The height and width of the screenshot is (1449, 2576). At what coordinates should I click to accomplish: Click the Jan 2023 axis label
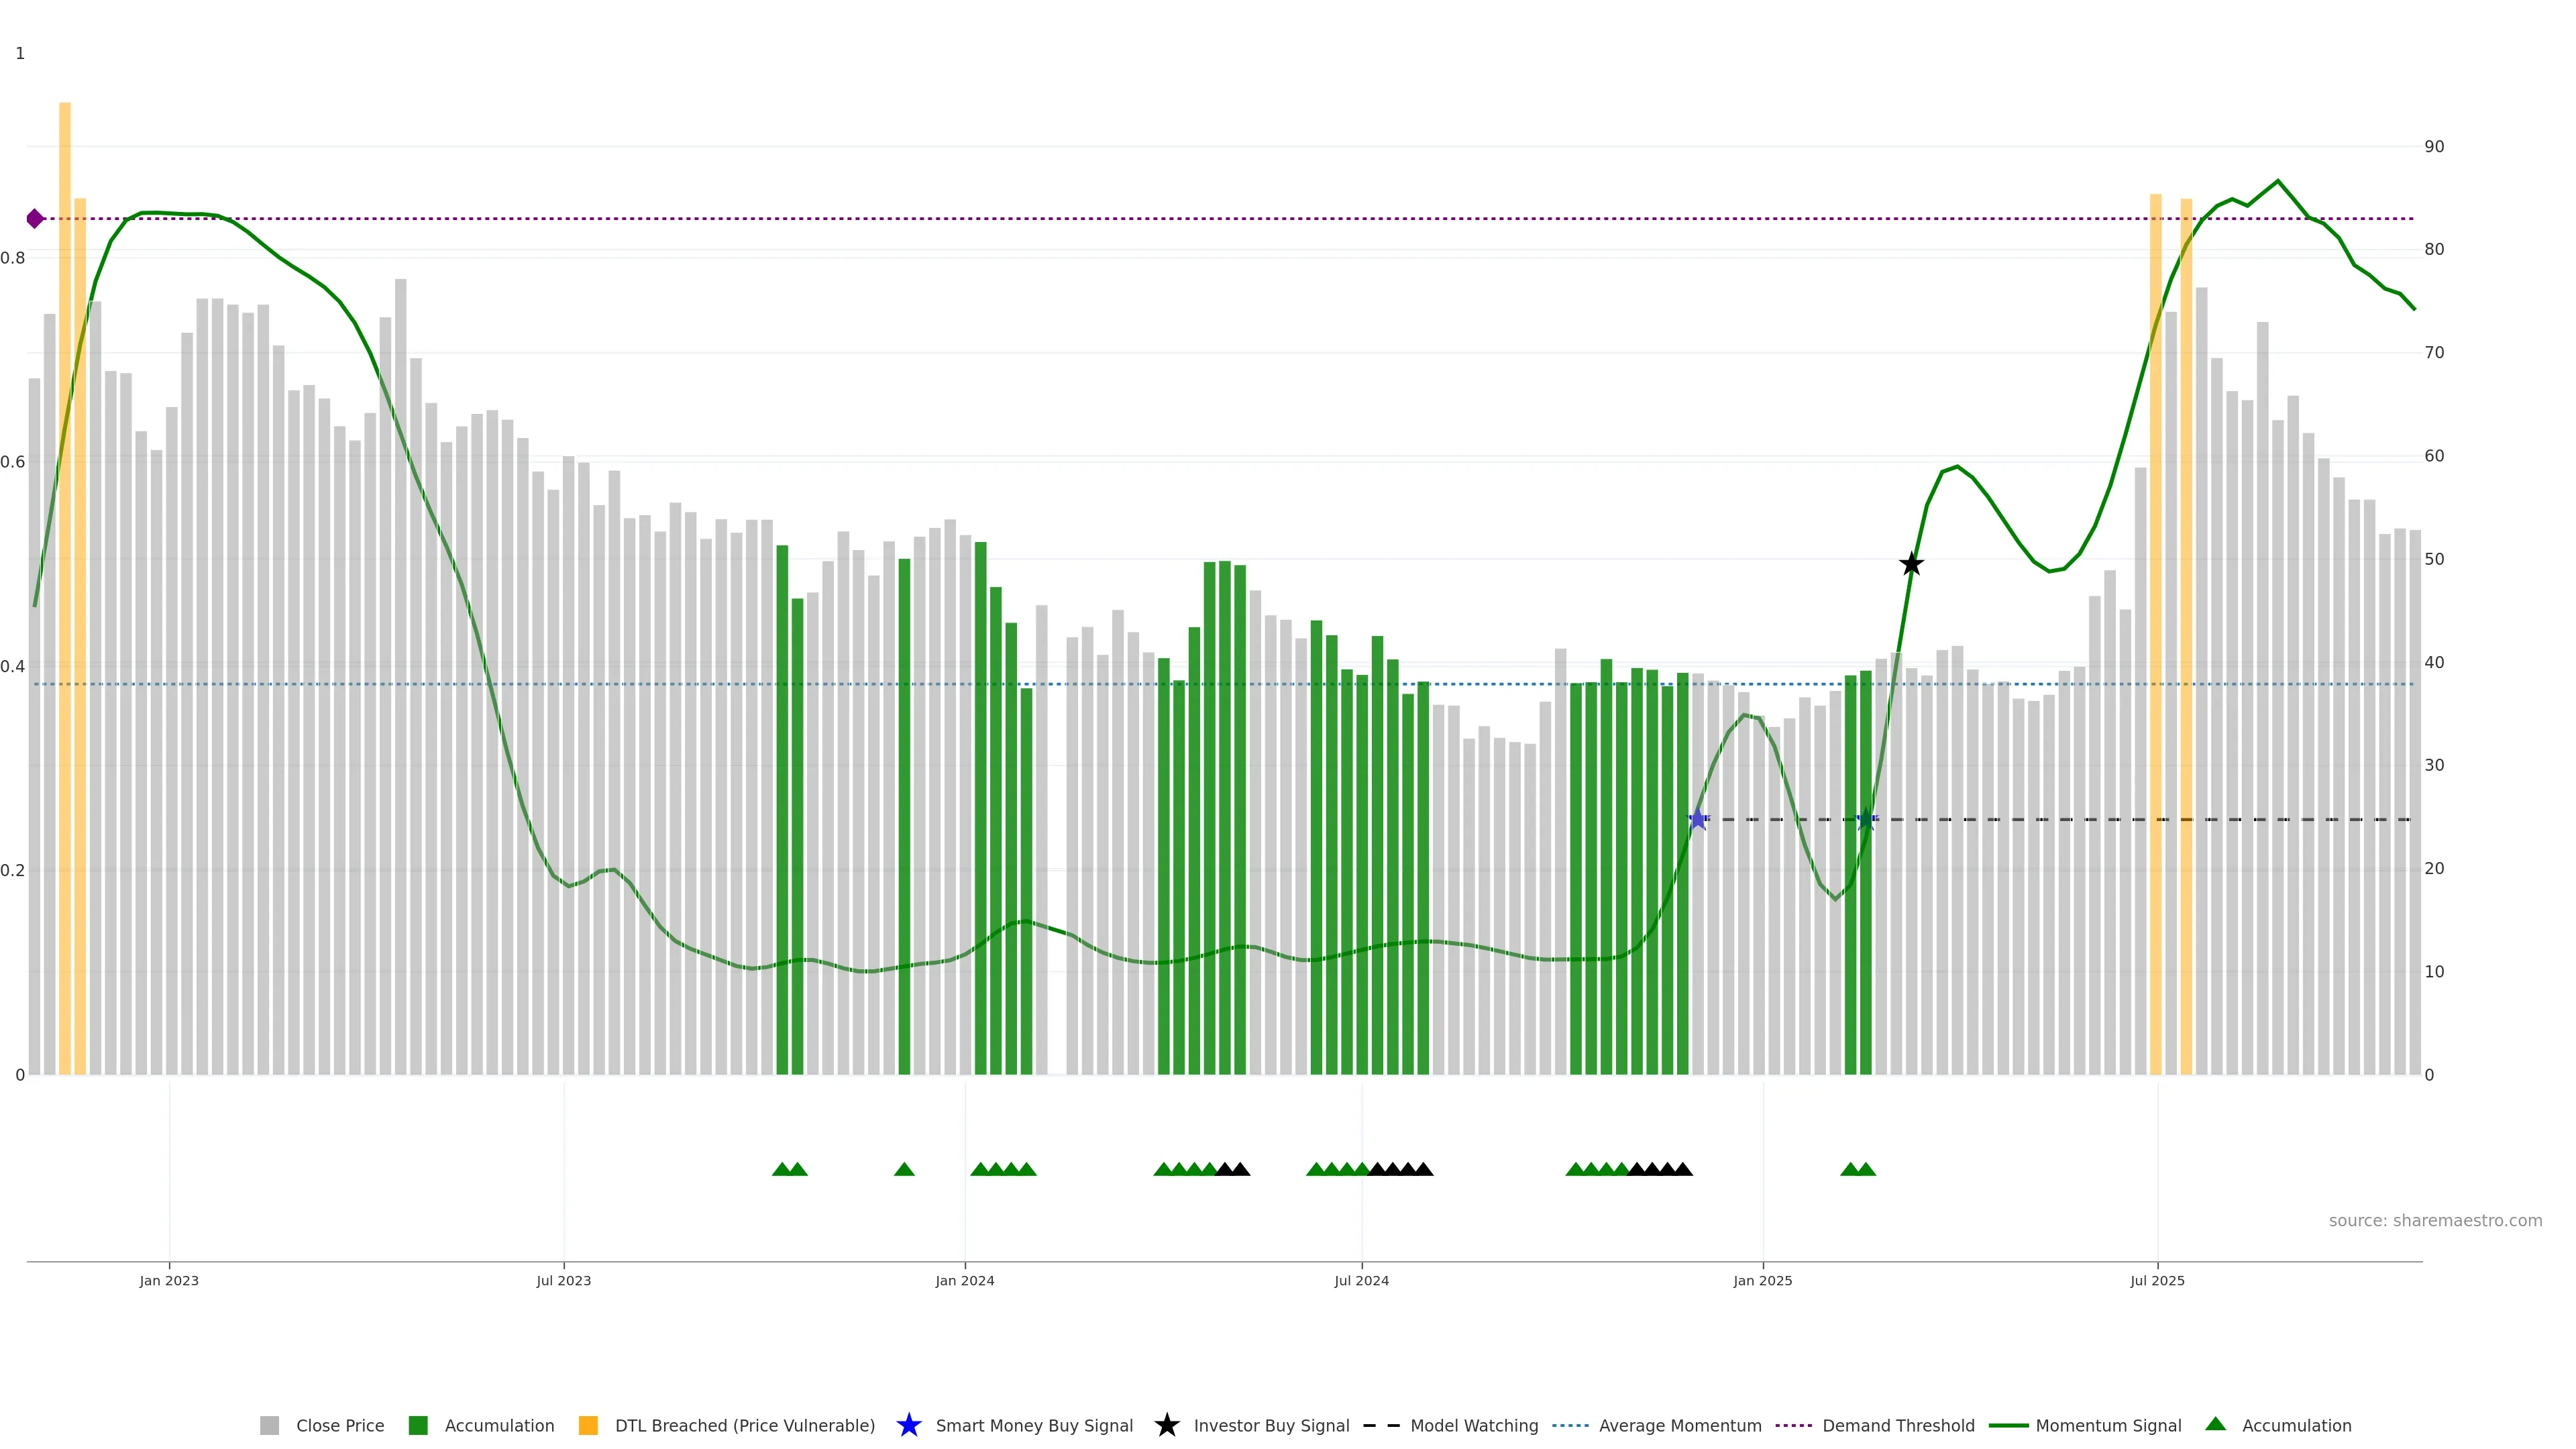coord(169,1280)
